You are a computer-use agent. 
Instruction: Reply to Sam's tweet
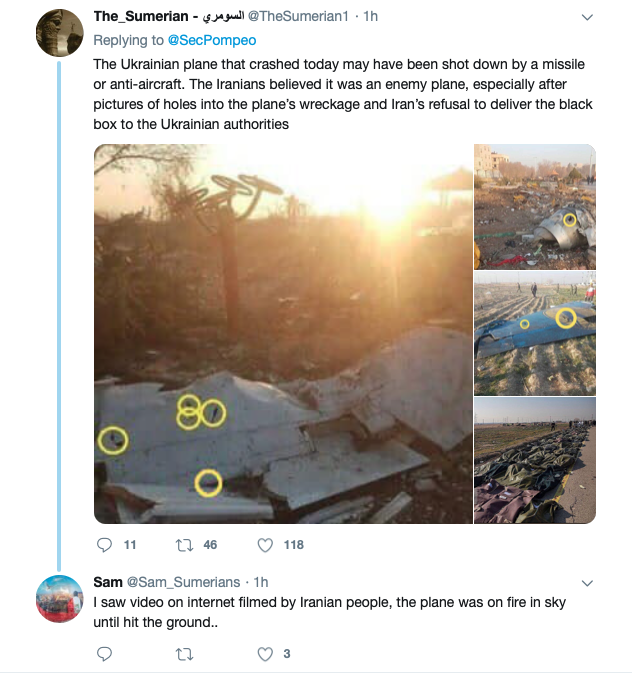click(x=105, y=654)
